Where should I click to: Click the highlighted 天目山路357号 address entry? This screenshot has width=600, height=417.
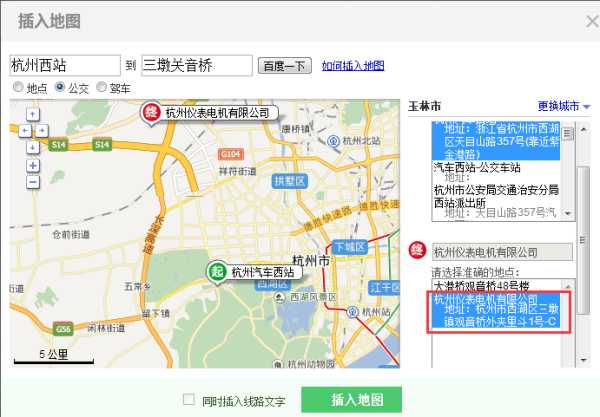496,141
